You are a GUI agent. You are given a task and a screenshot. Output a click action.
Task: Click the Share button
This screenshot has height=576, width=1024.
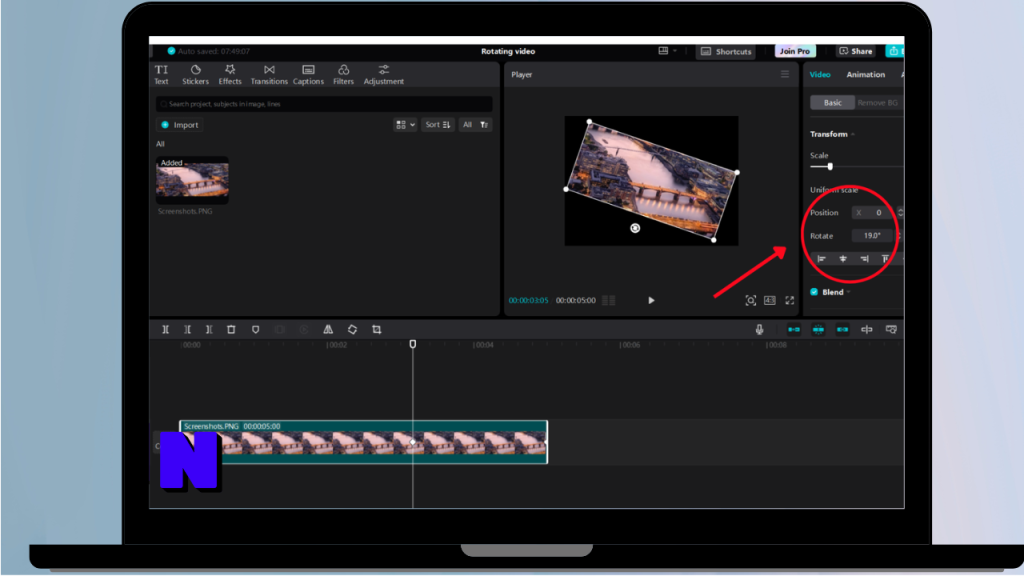856,51
